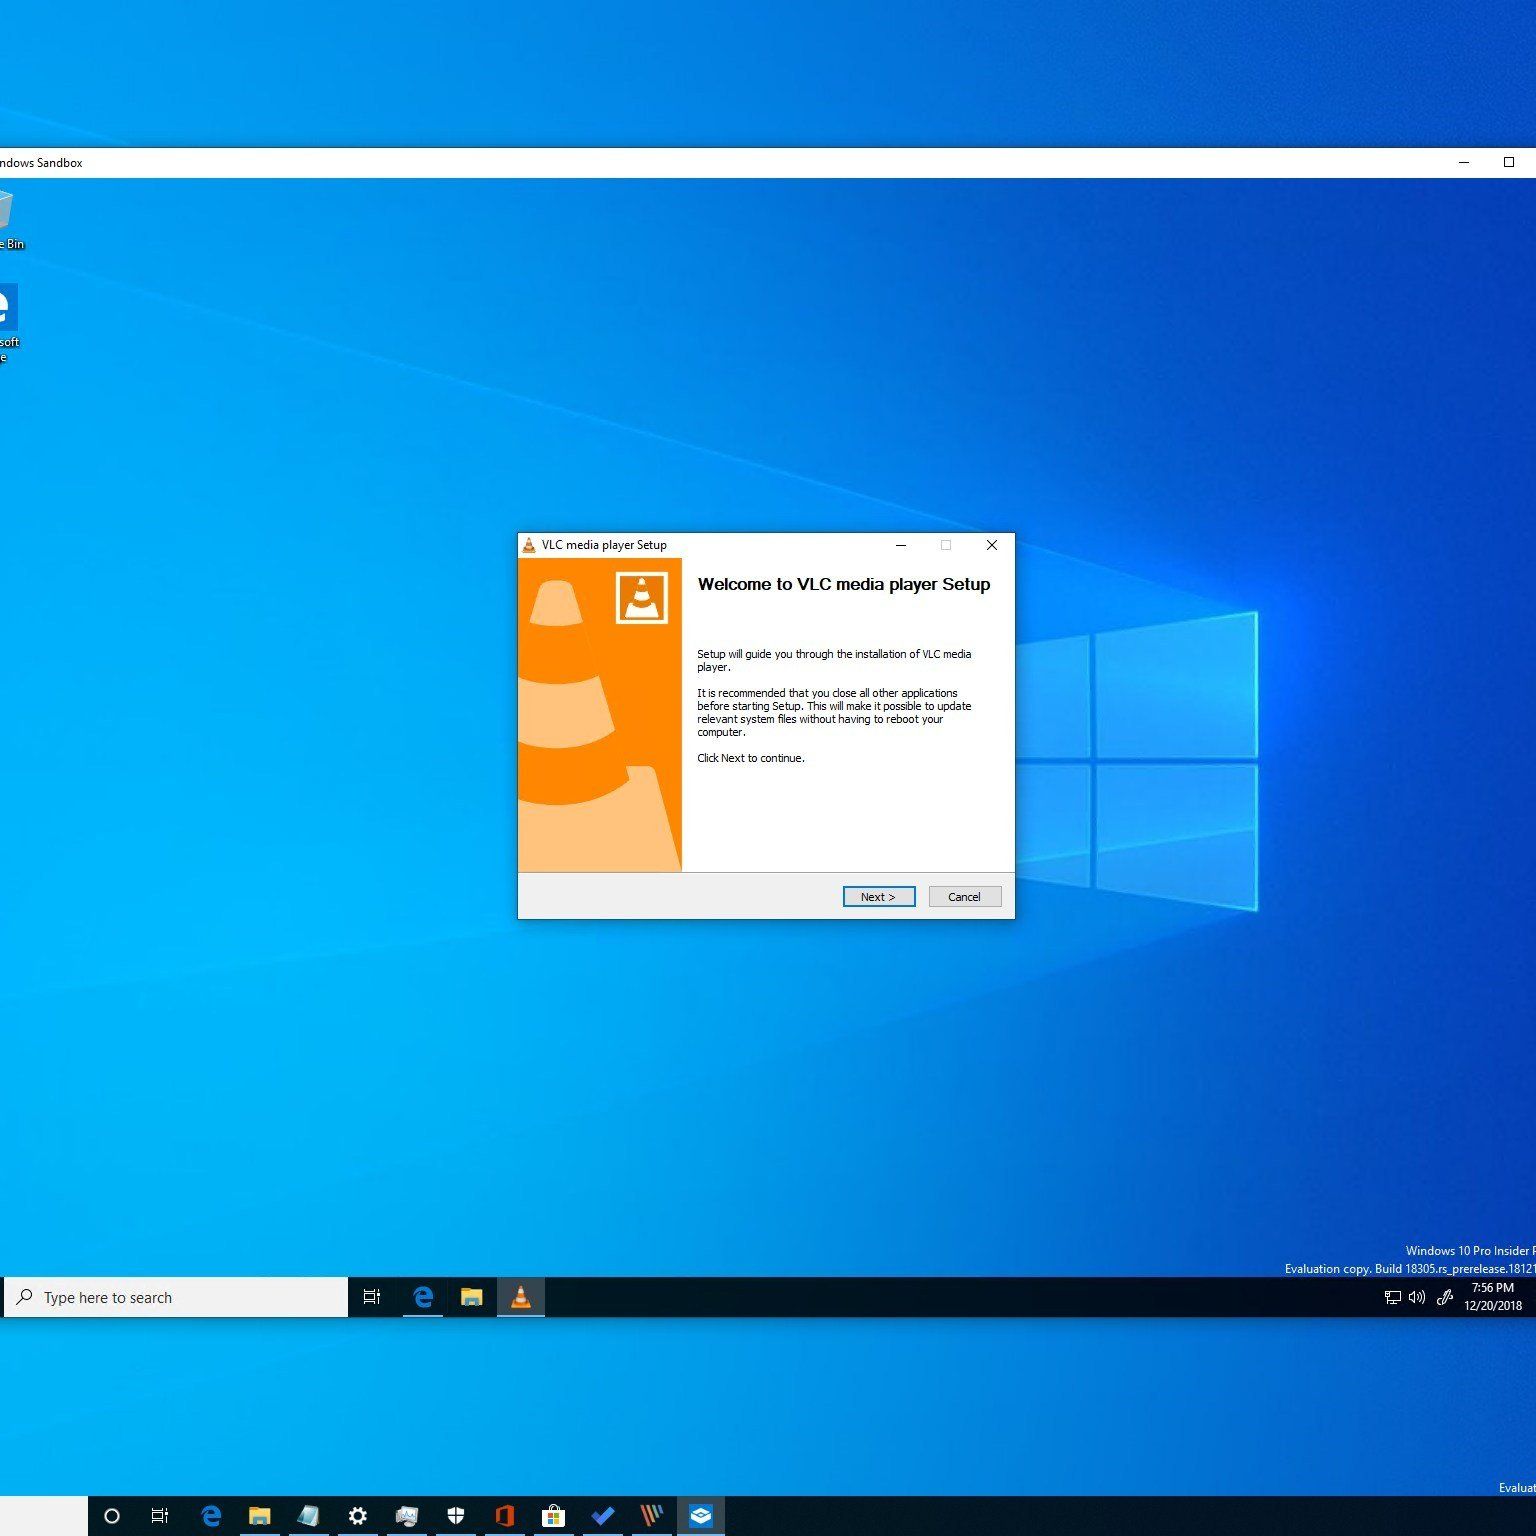Click the network icon in the system tray

pyautogui.click(x=1392, y=1297)
